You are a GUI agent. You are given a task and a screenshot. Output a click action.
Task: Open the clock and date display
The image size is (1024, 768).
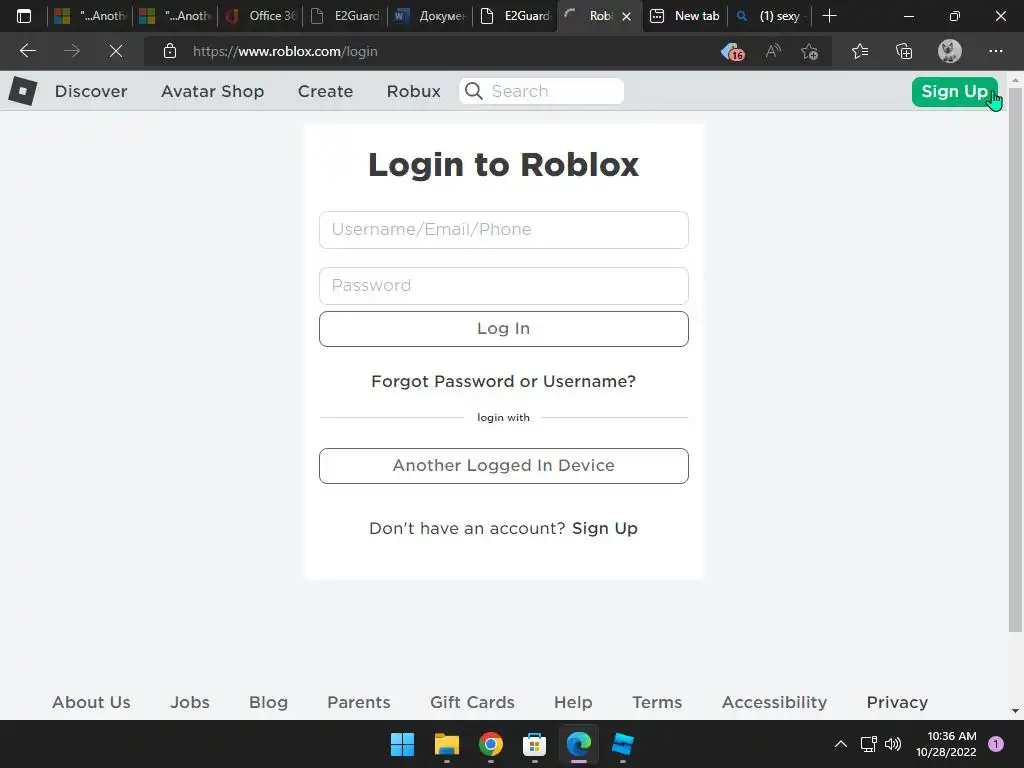(946, 744)
